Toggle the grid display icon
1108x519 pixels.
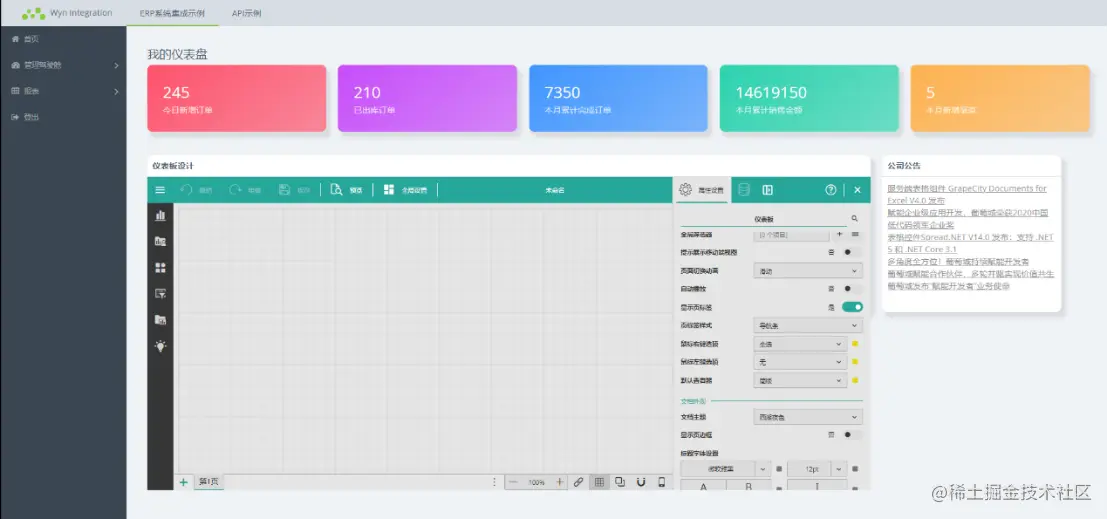(x=599, y=482)
